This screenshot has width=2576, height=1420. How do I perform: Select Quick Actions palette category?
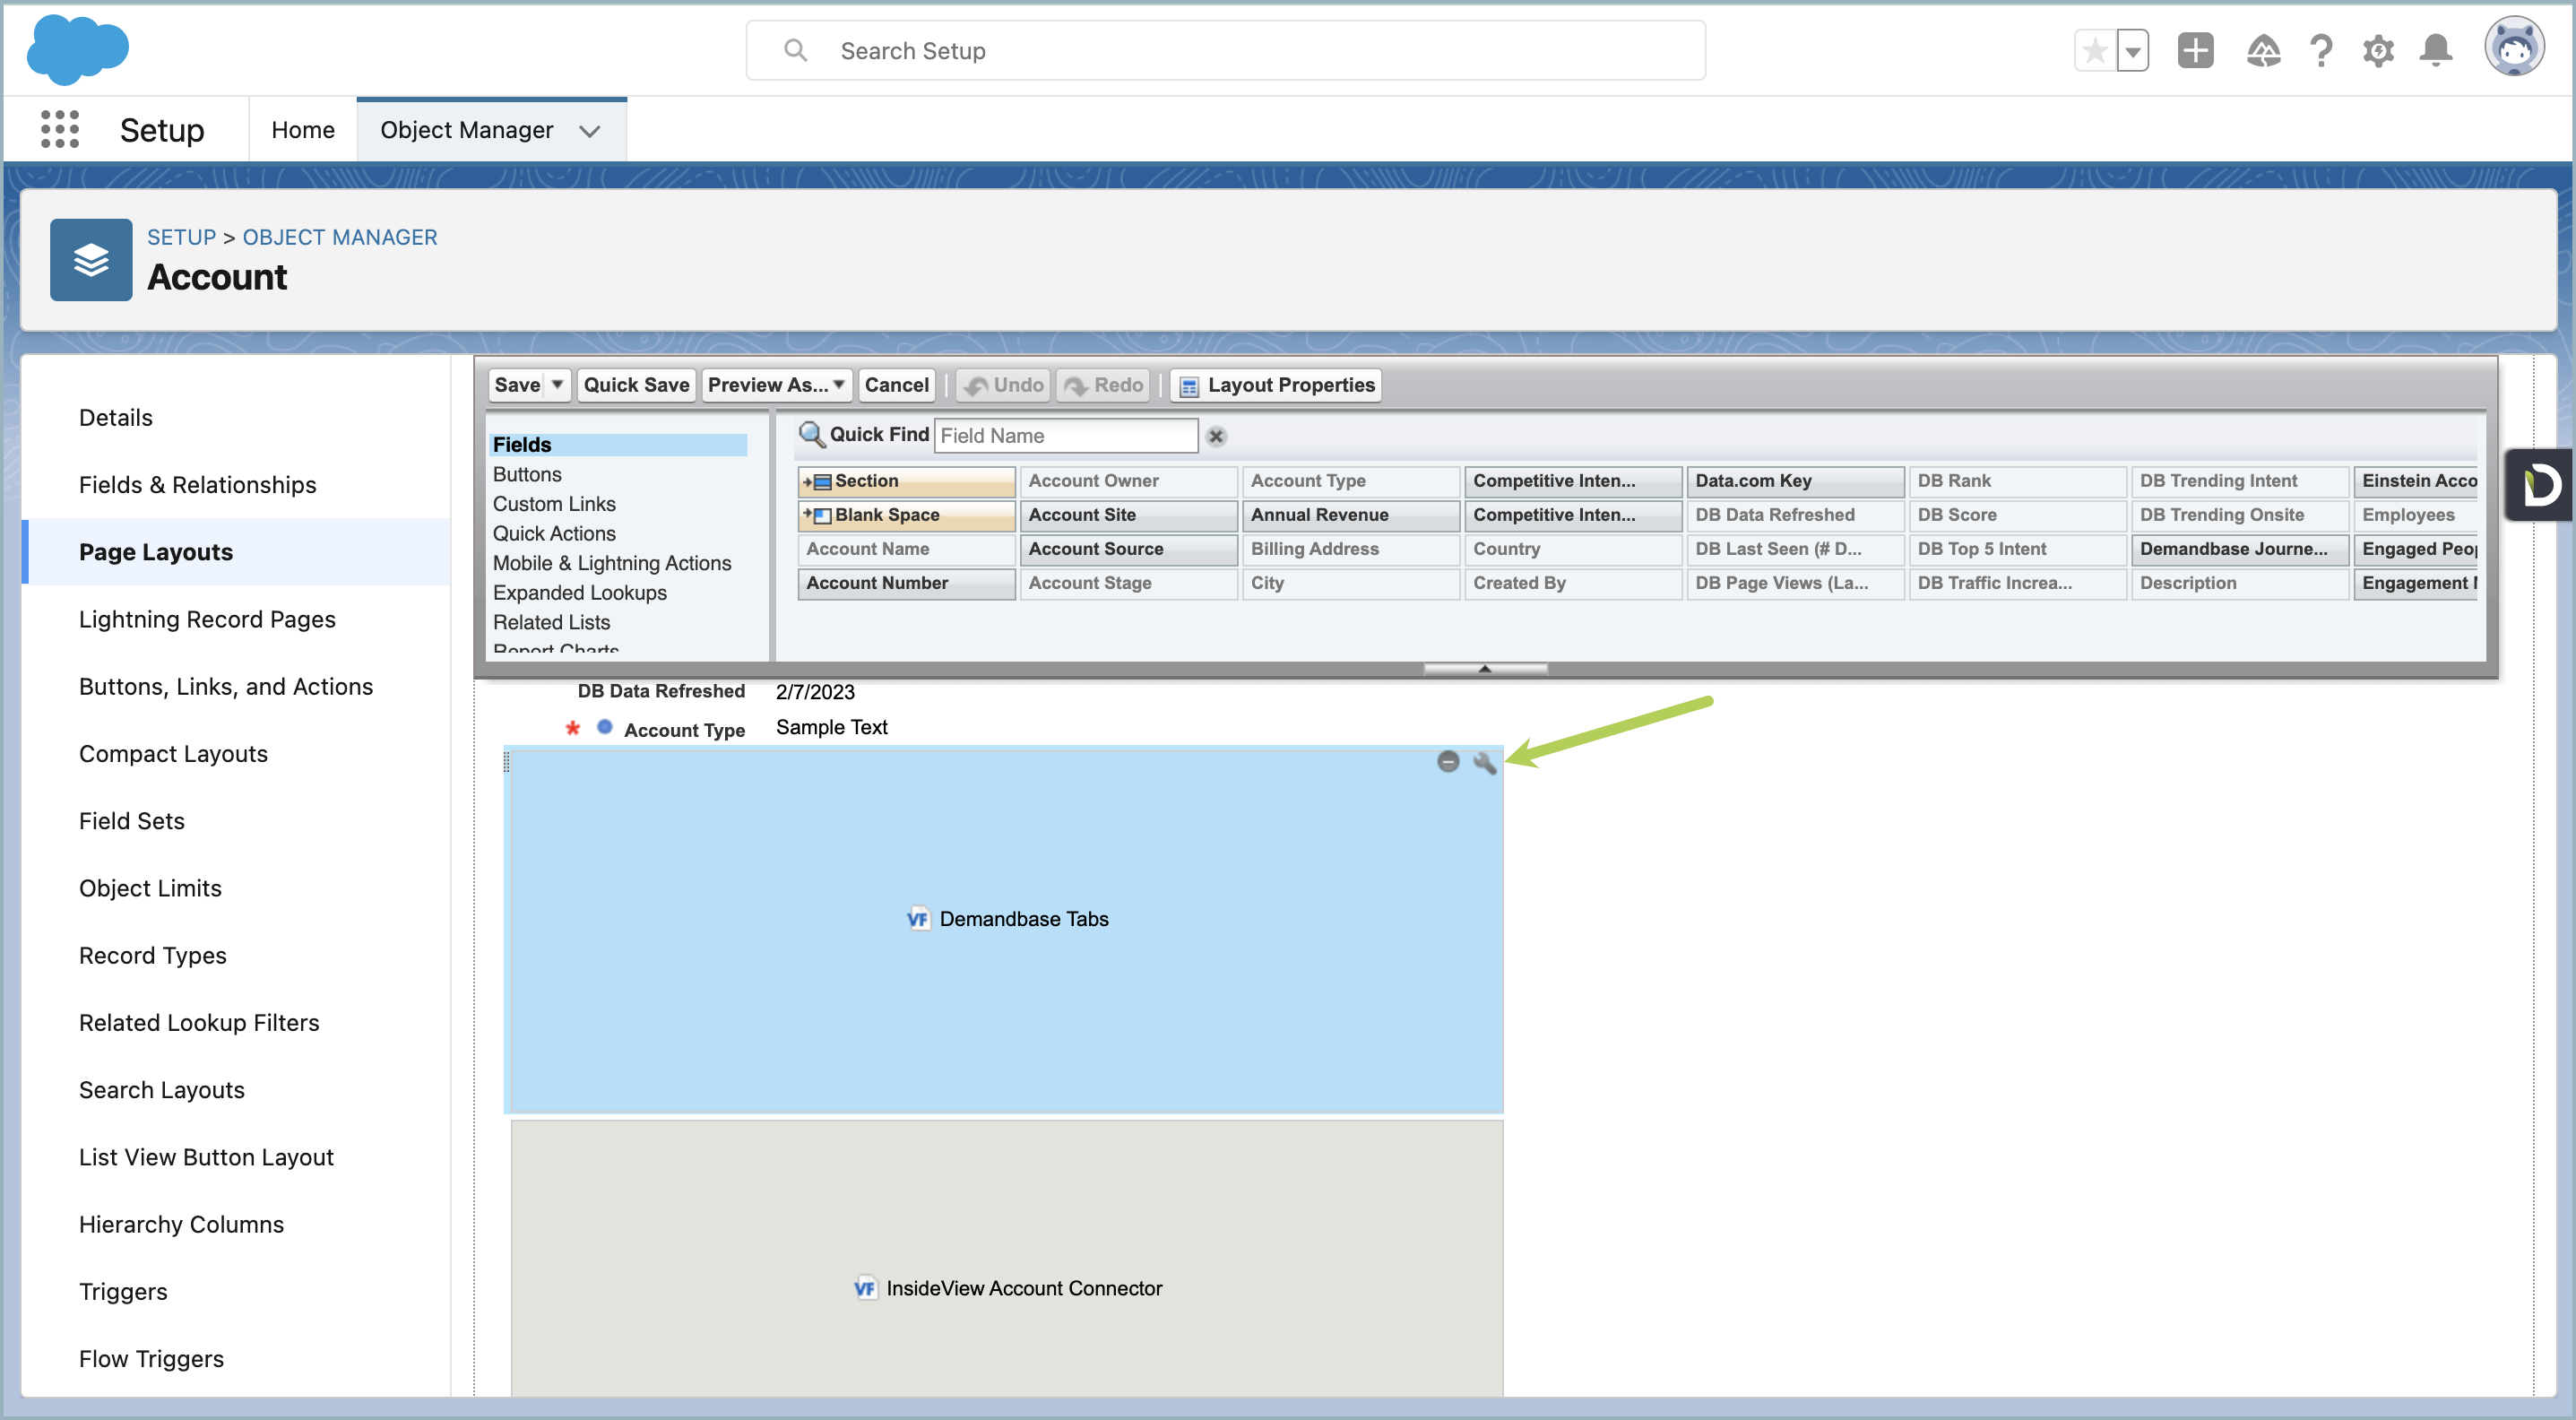[554, 534]
